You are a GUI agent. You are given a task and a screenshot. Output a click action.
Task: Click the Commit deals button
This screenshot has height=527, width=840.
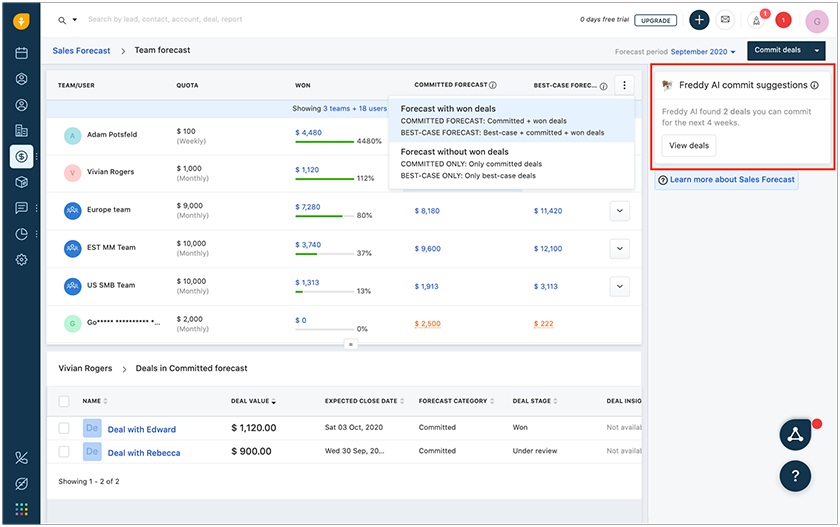pos(778,50)
